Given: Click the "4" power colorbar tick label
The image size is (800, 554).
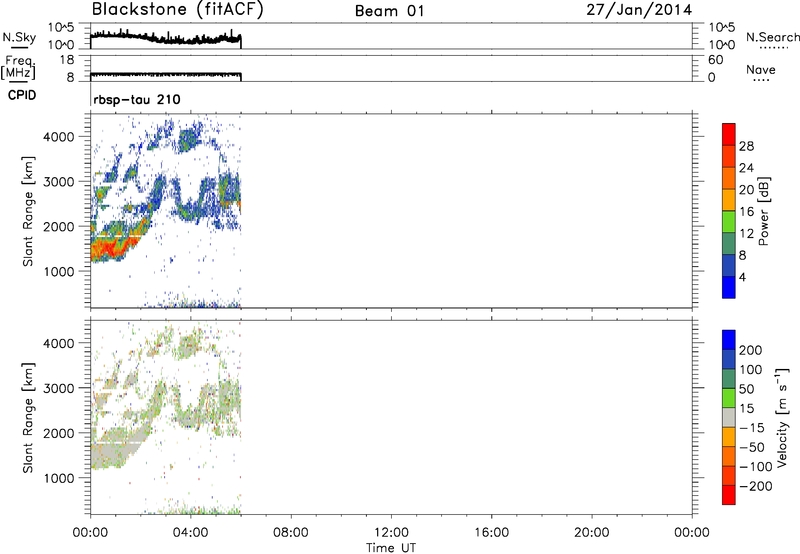Looking at the screenshot, I should [742, 277].
